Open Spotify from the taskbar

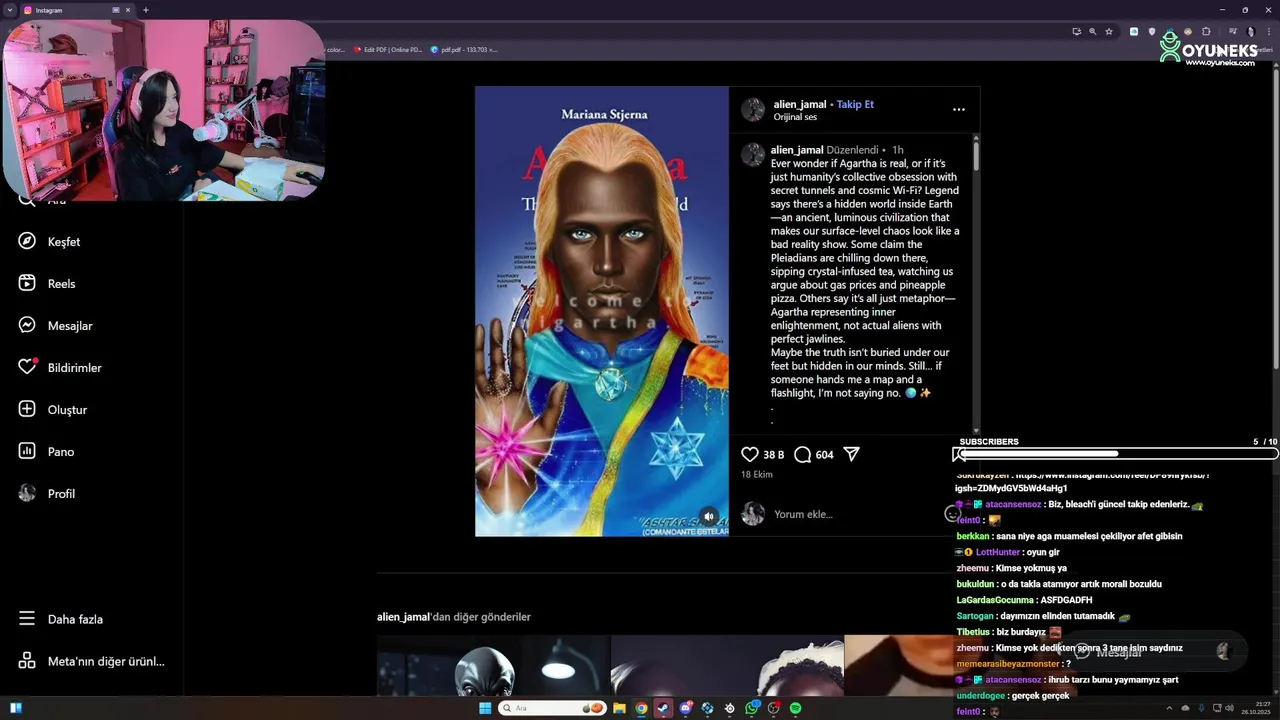click(795, 708)
